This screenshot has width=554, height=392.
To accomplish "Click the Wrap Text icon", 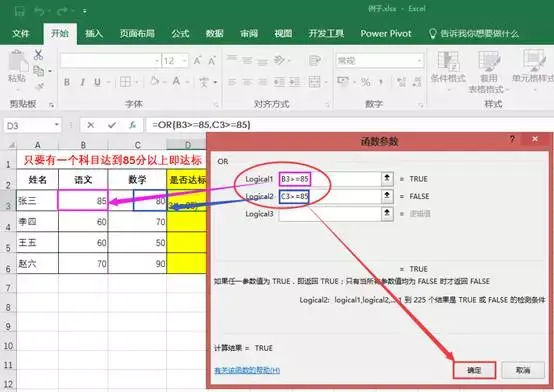I will (x=314, y=60).
